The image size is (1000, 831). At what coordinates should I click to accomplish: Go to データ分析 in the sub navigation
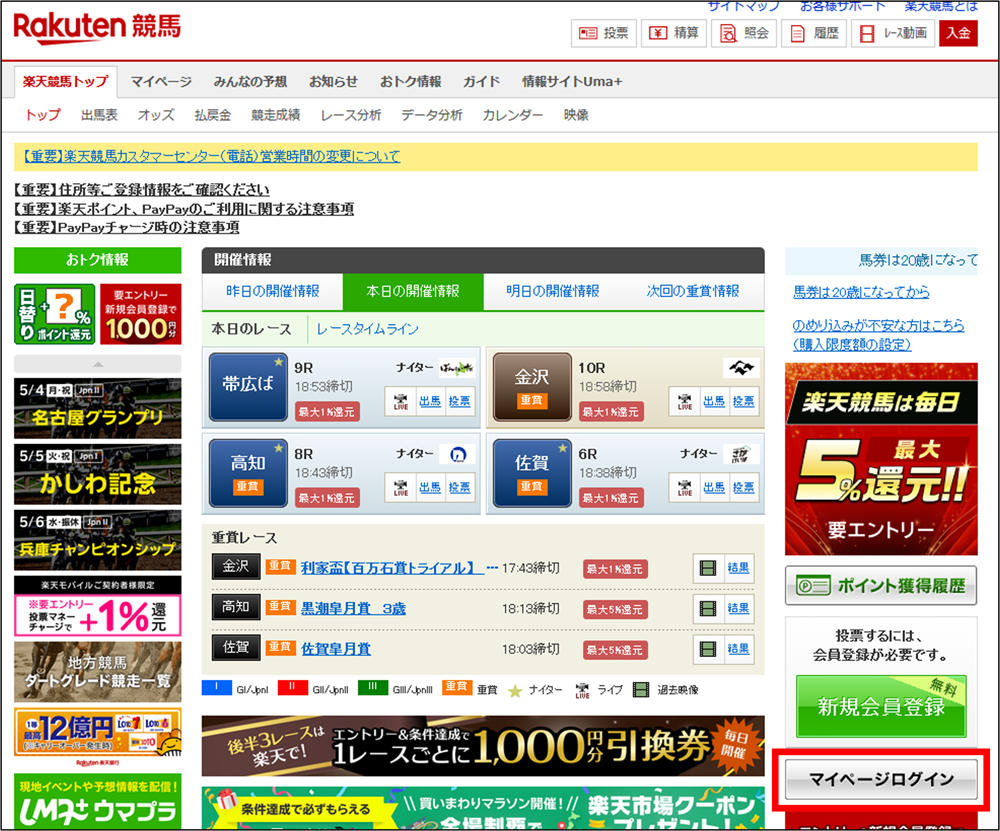pyautogui.click(x=432, y=115)
